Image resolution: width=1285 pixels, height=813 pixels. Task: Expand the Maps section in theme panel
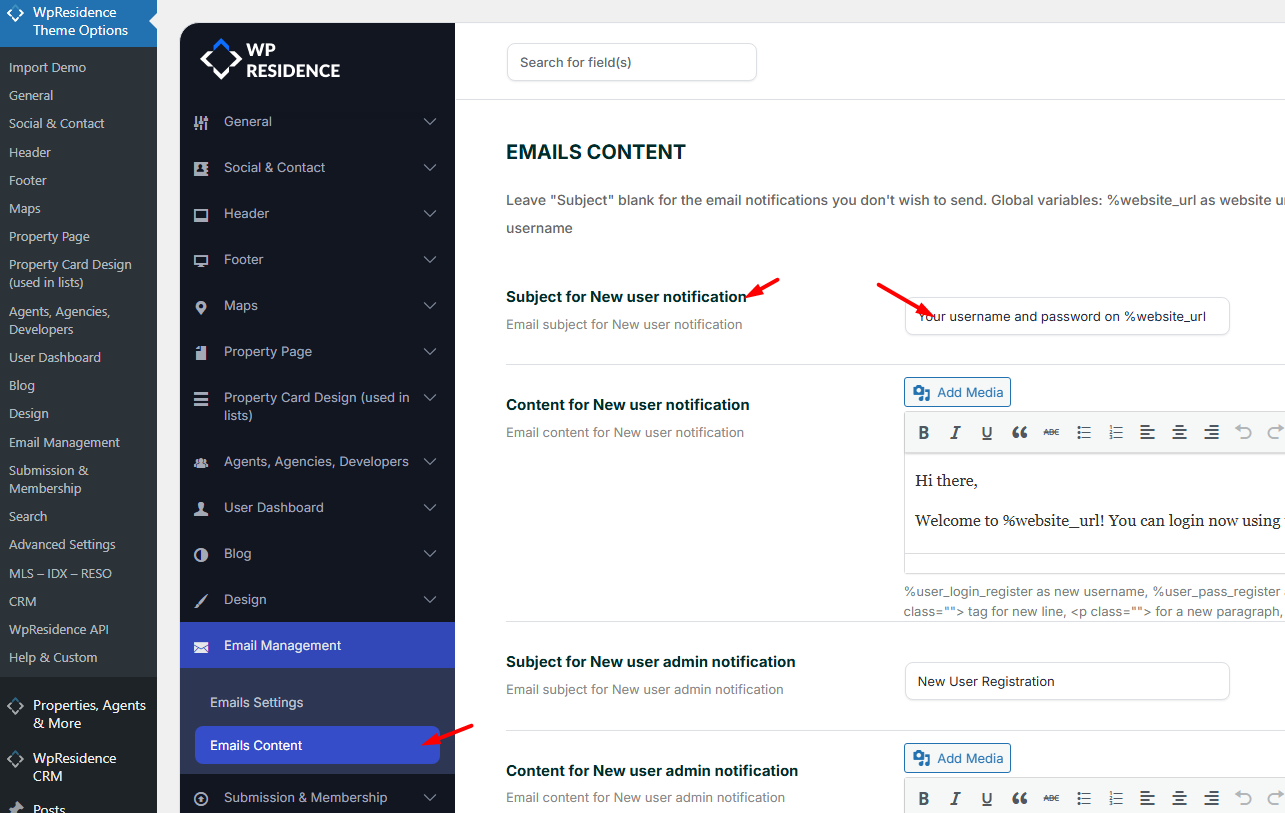pyautogui.click(x=430, y=306)
